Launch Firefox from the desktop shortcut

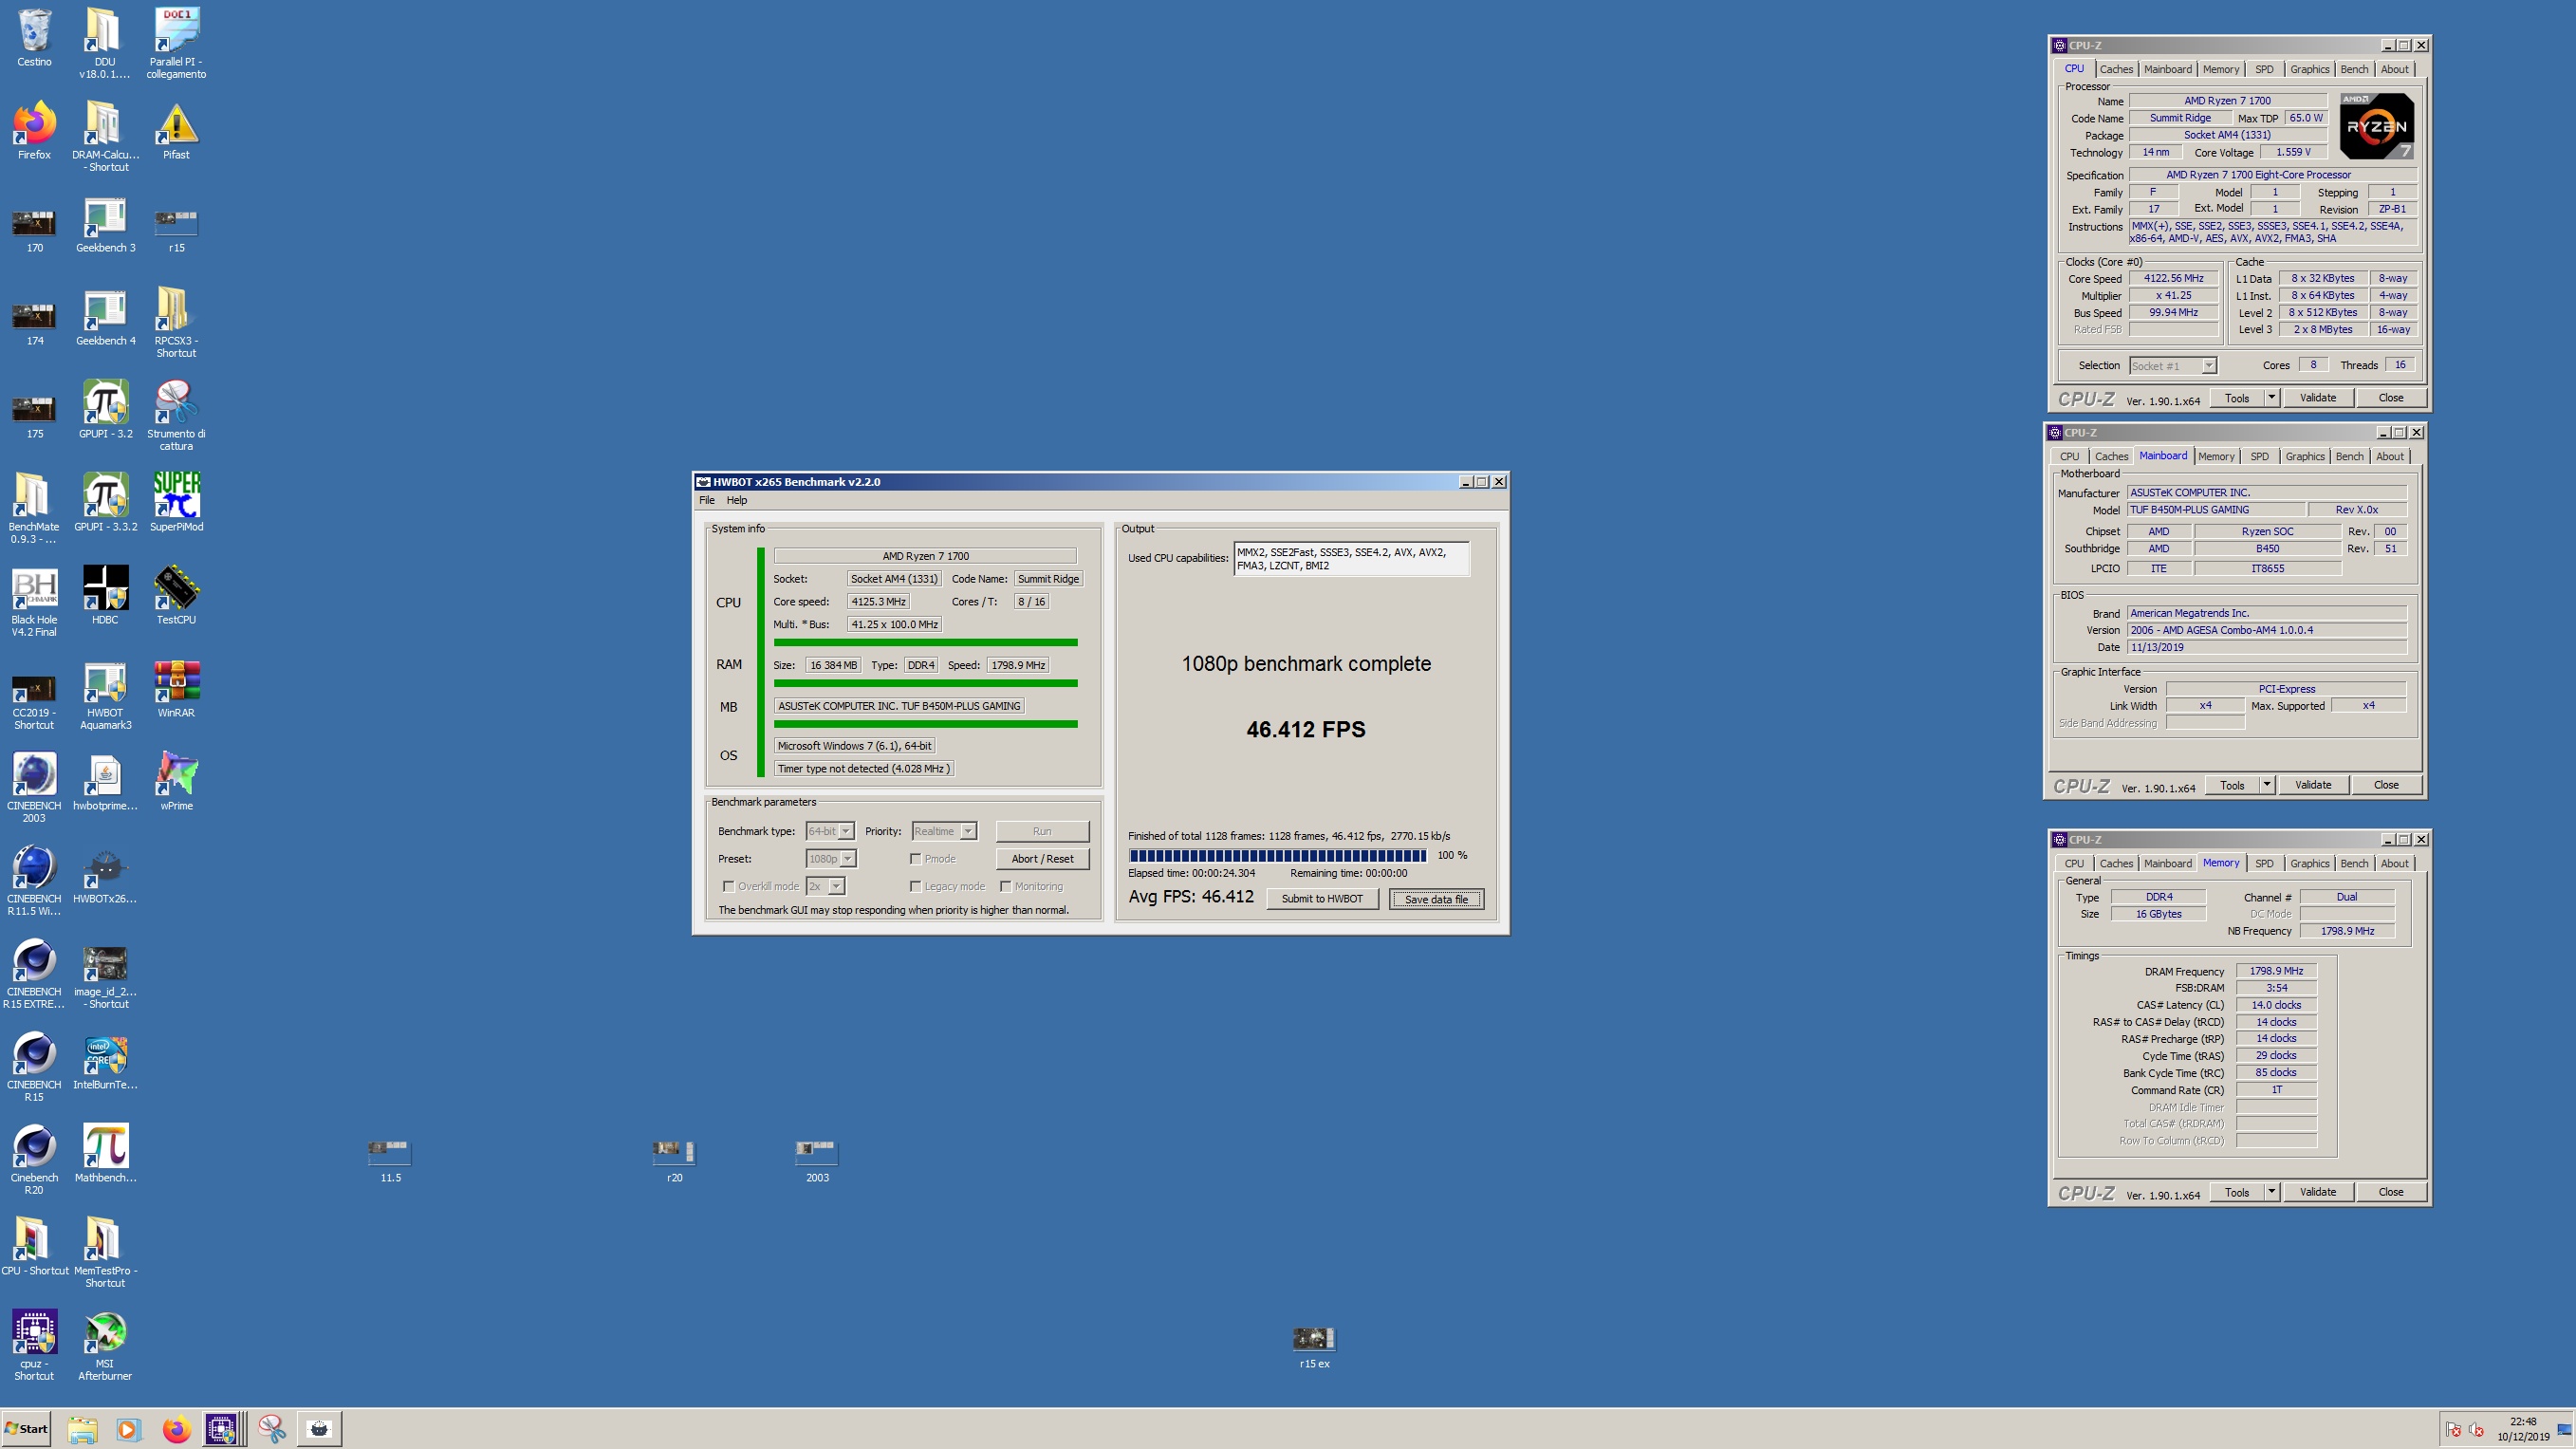pyautogui.click(x=34, y=130)
